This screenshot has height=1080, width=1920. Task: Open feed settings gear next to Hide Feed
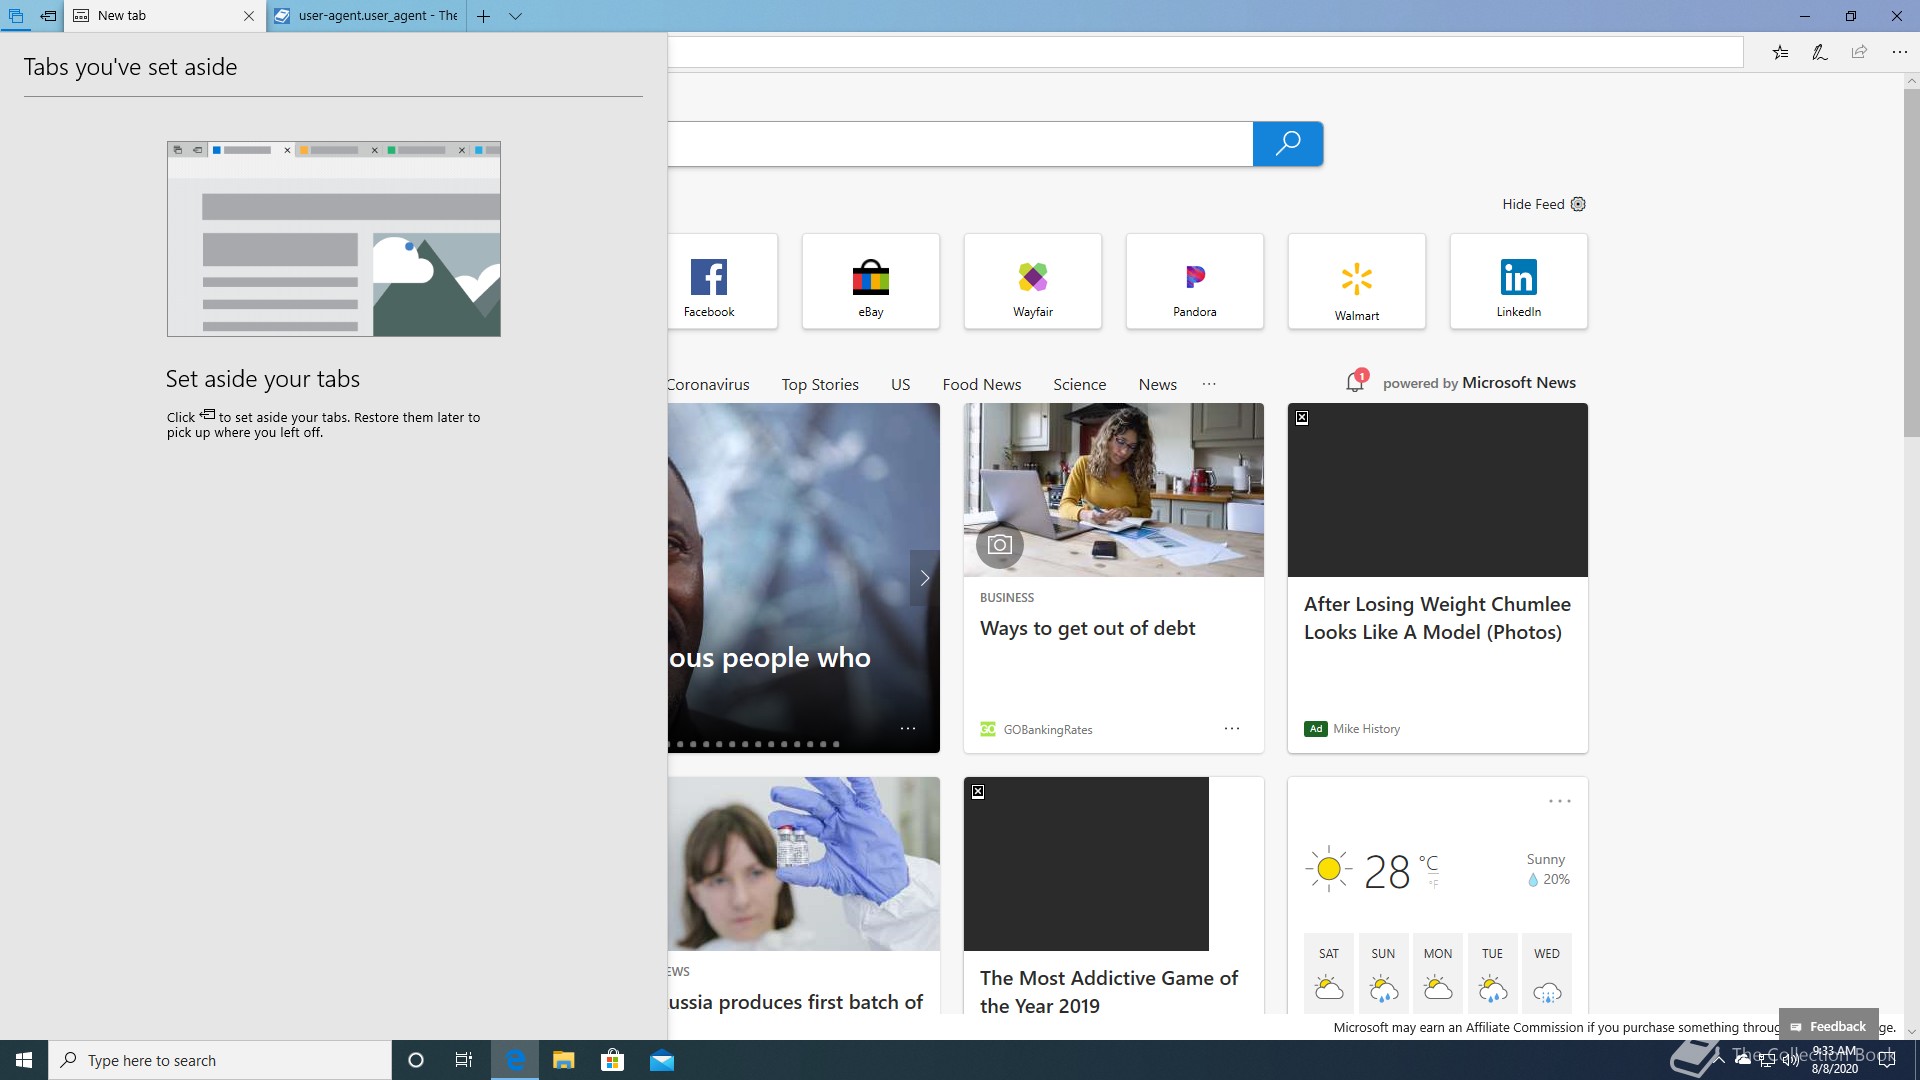click(1578, 204)
